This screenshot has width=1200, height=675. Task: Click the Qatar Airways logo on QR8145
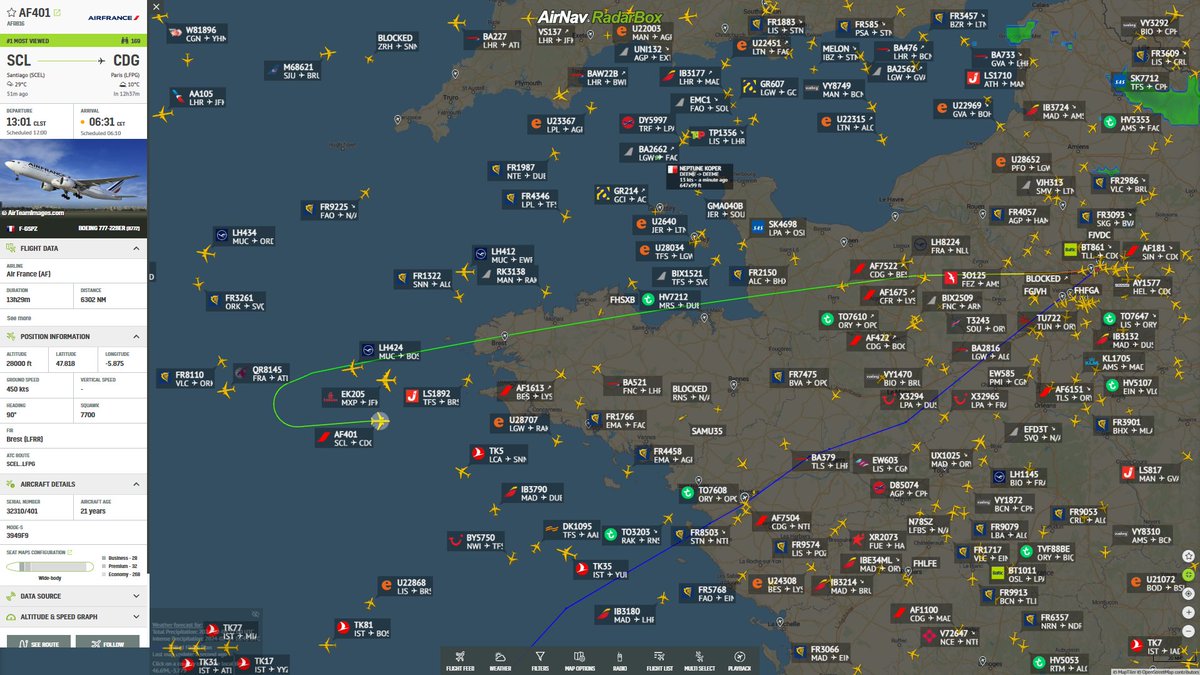tap(241, 372)
